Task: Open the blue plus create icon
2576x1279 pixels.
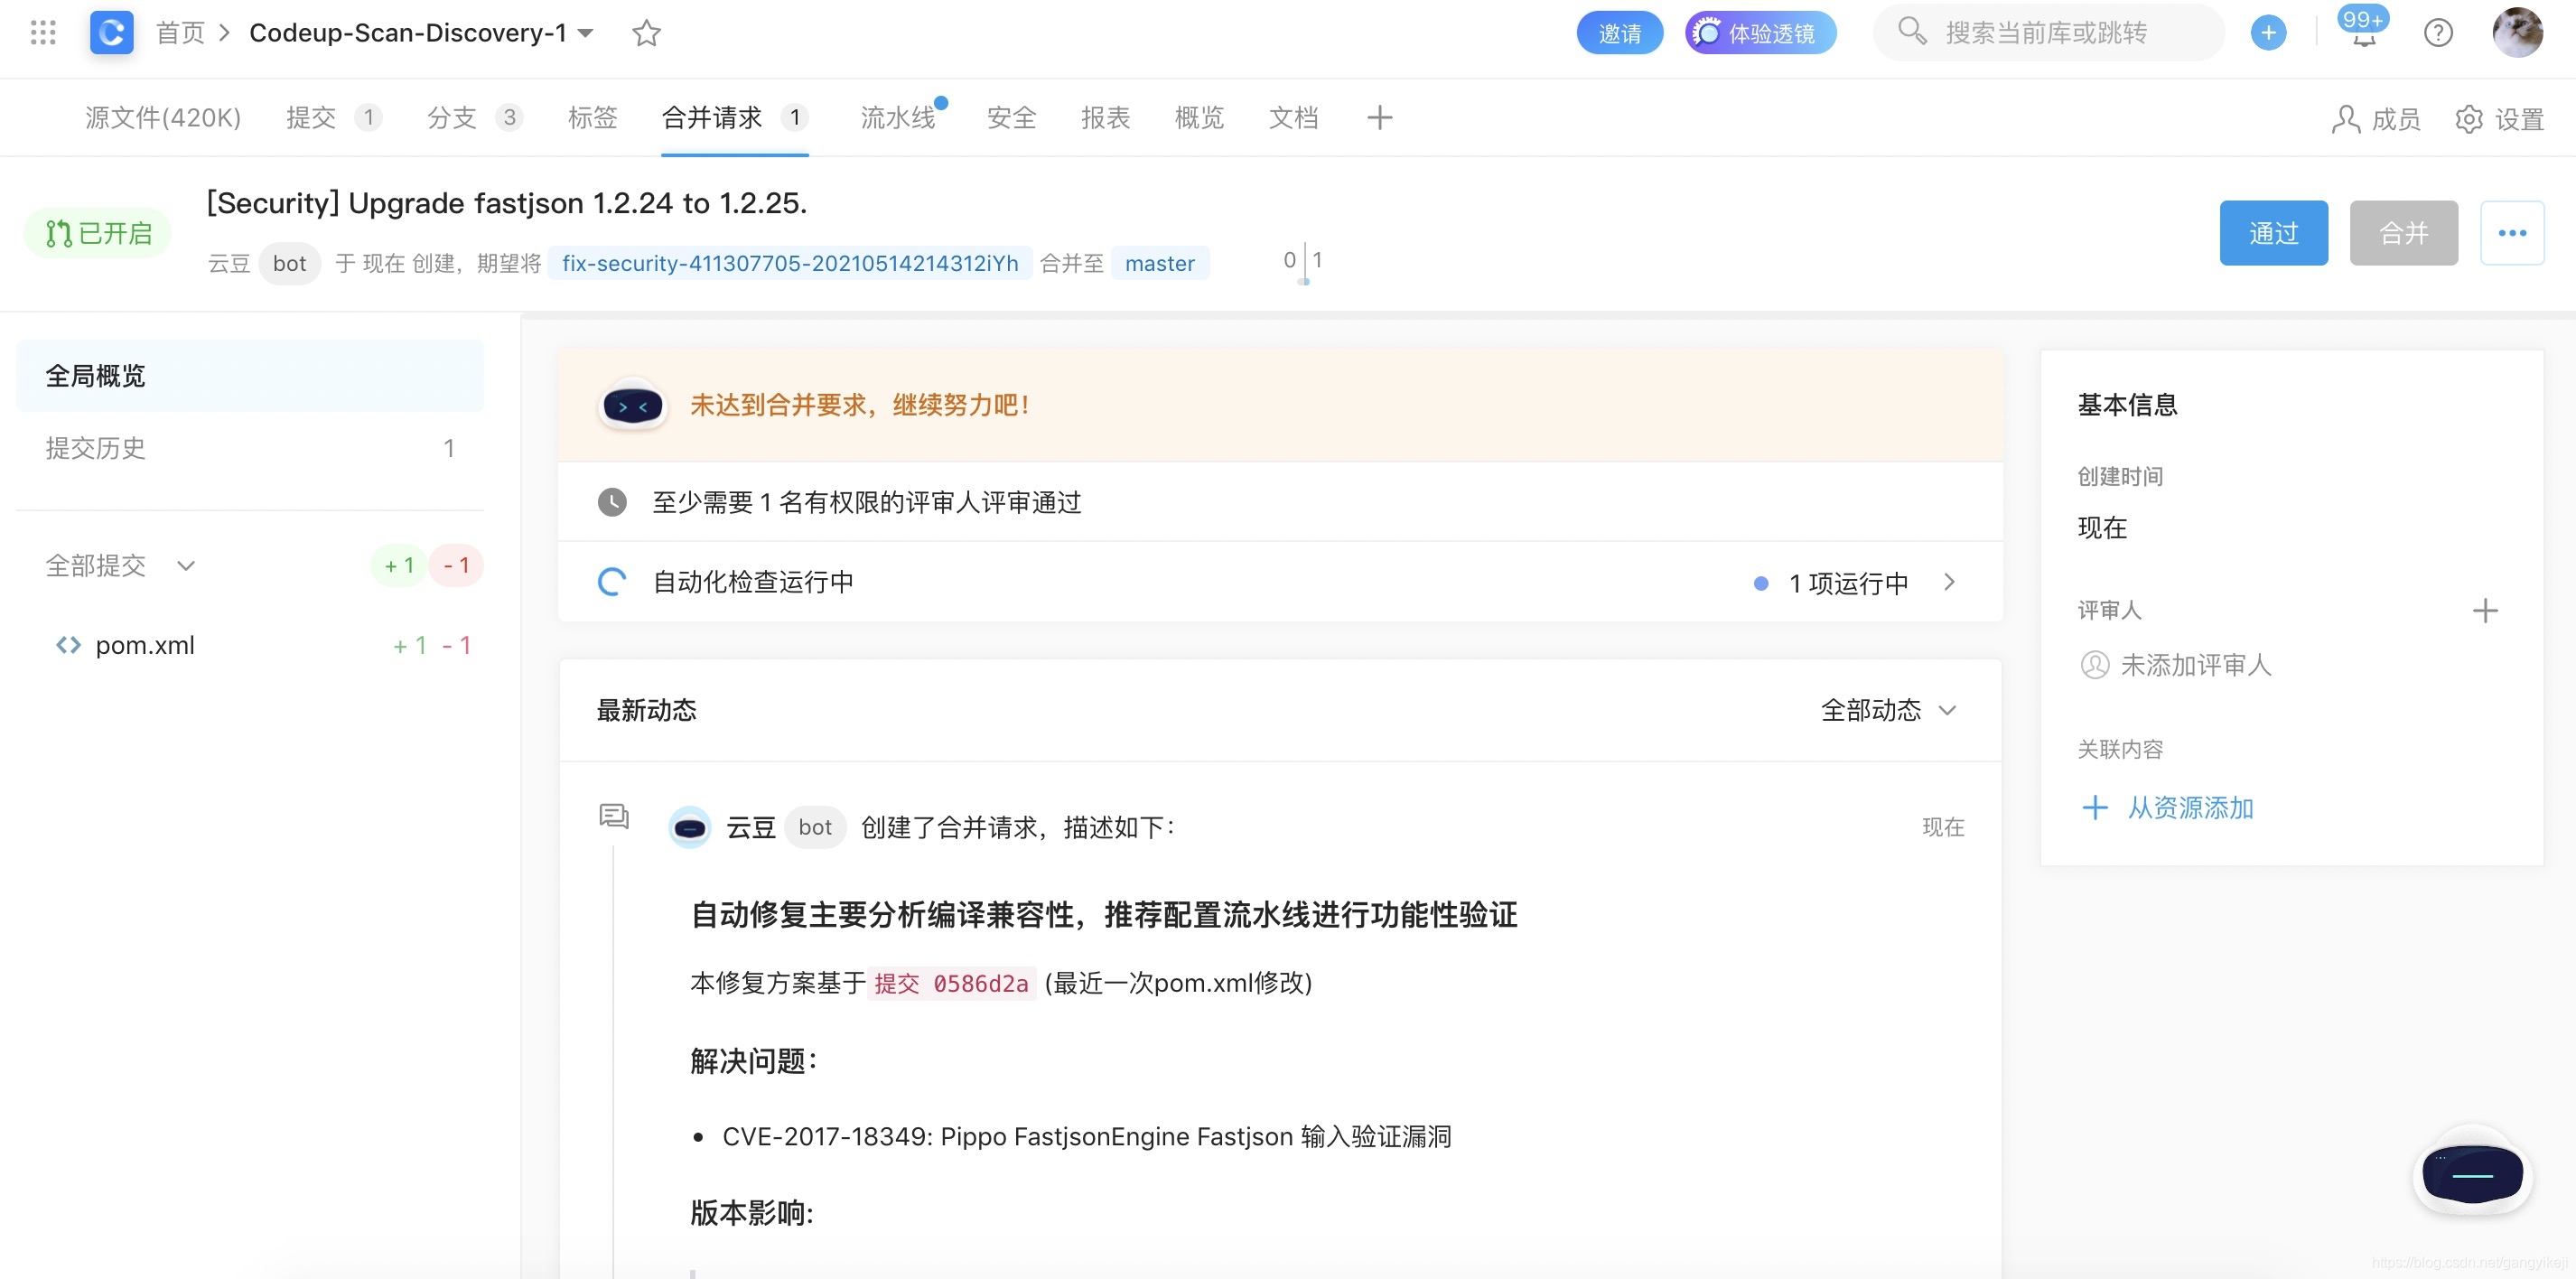Action: click(x=2268, y=32)
